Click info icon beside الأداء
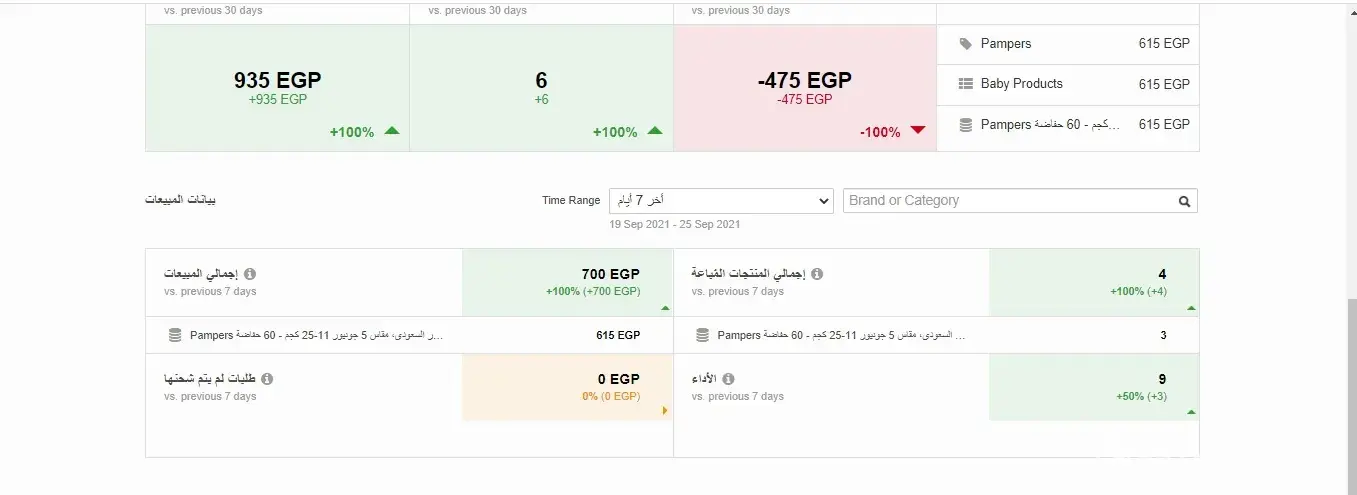 (728, 380)
